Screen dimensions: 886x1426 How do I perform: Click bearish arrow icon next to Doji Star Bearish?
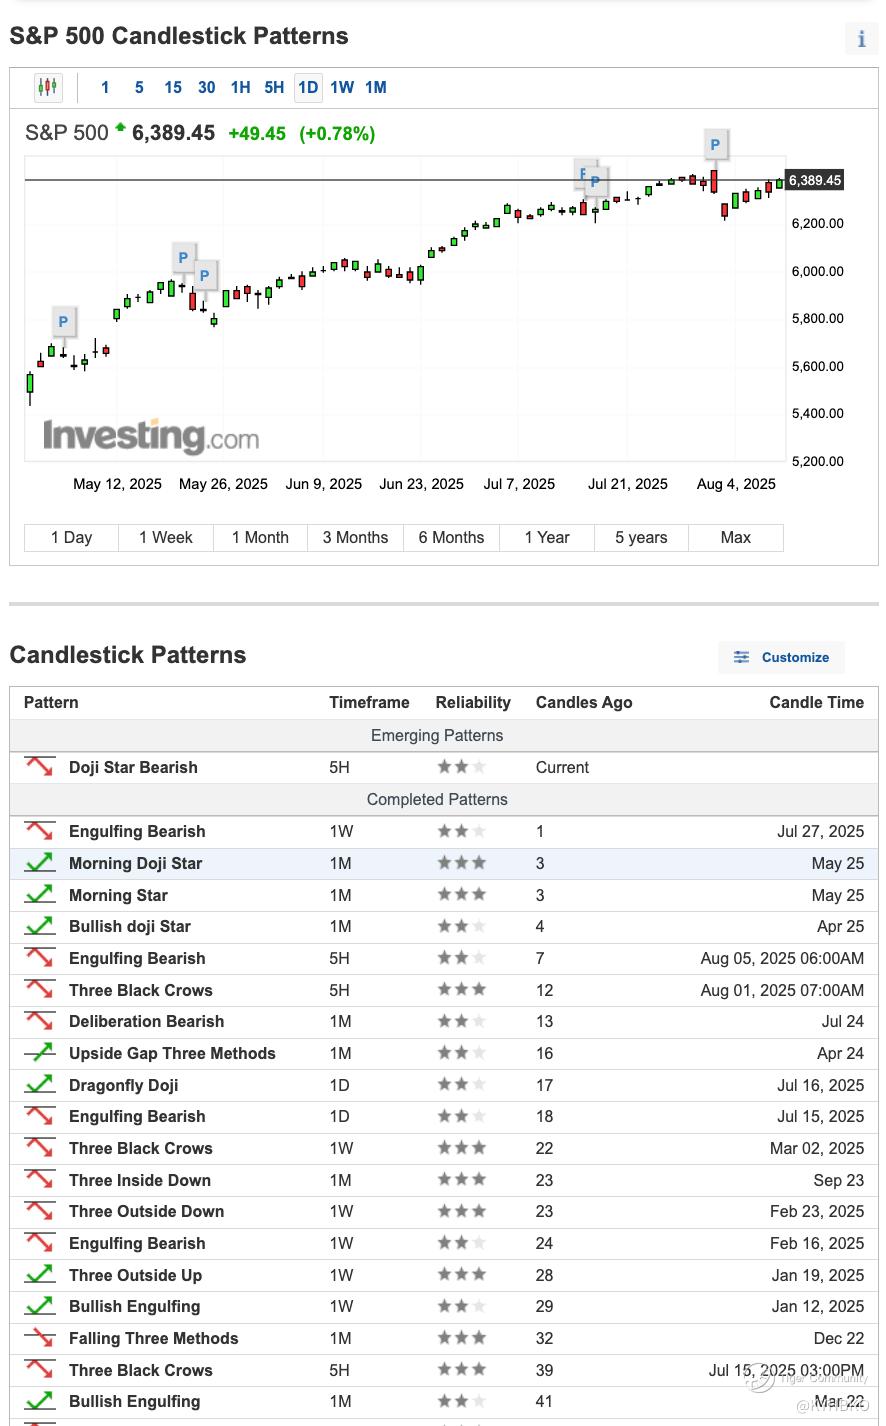click(40, 767)
